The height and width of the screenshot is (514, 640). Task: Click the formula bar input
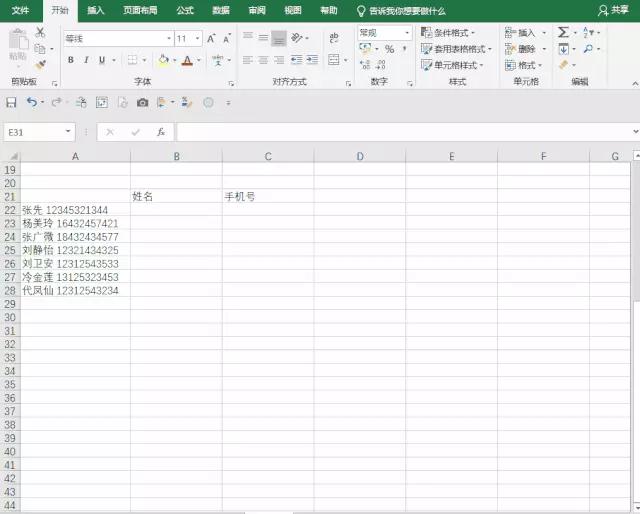click(x=404, y=132)
